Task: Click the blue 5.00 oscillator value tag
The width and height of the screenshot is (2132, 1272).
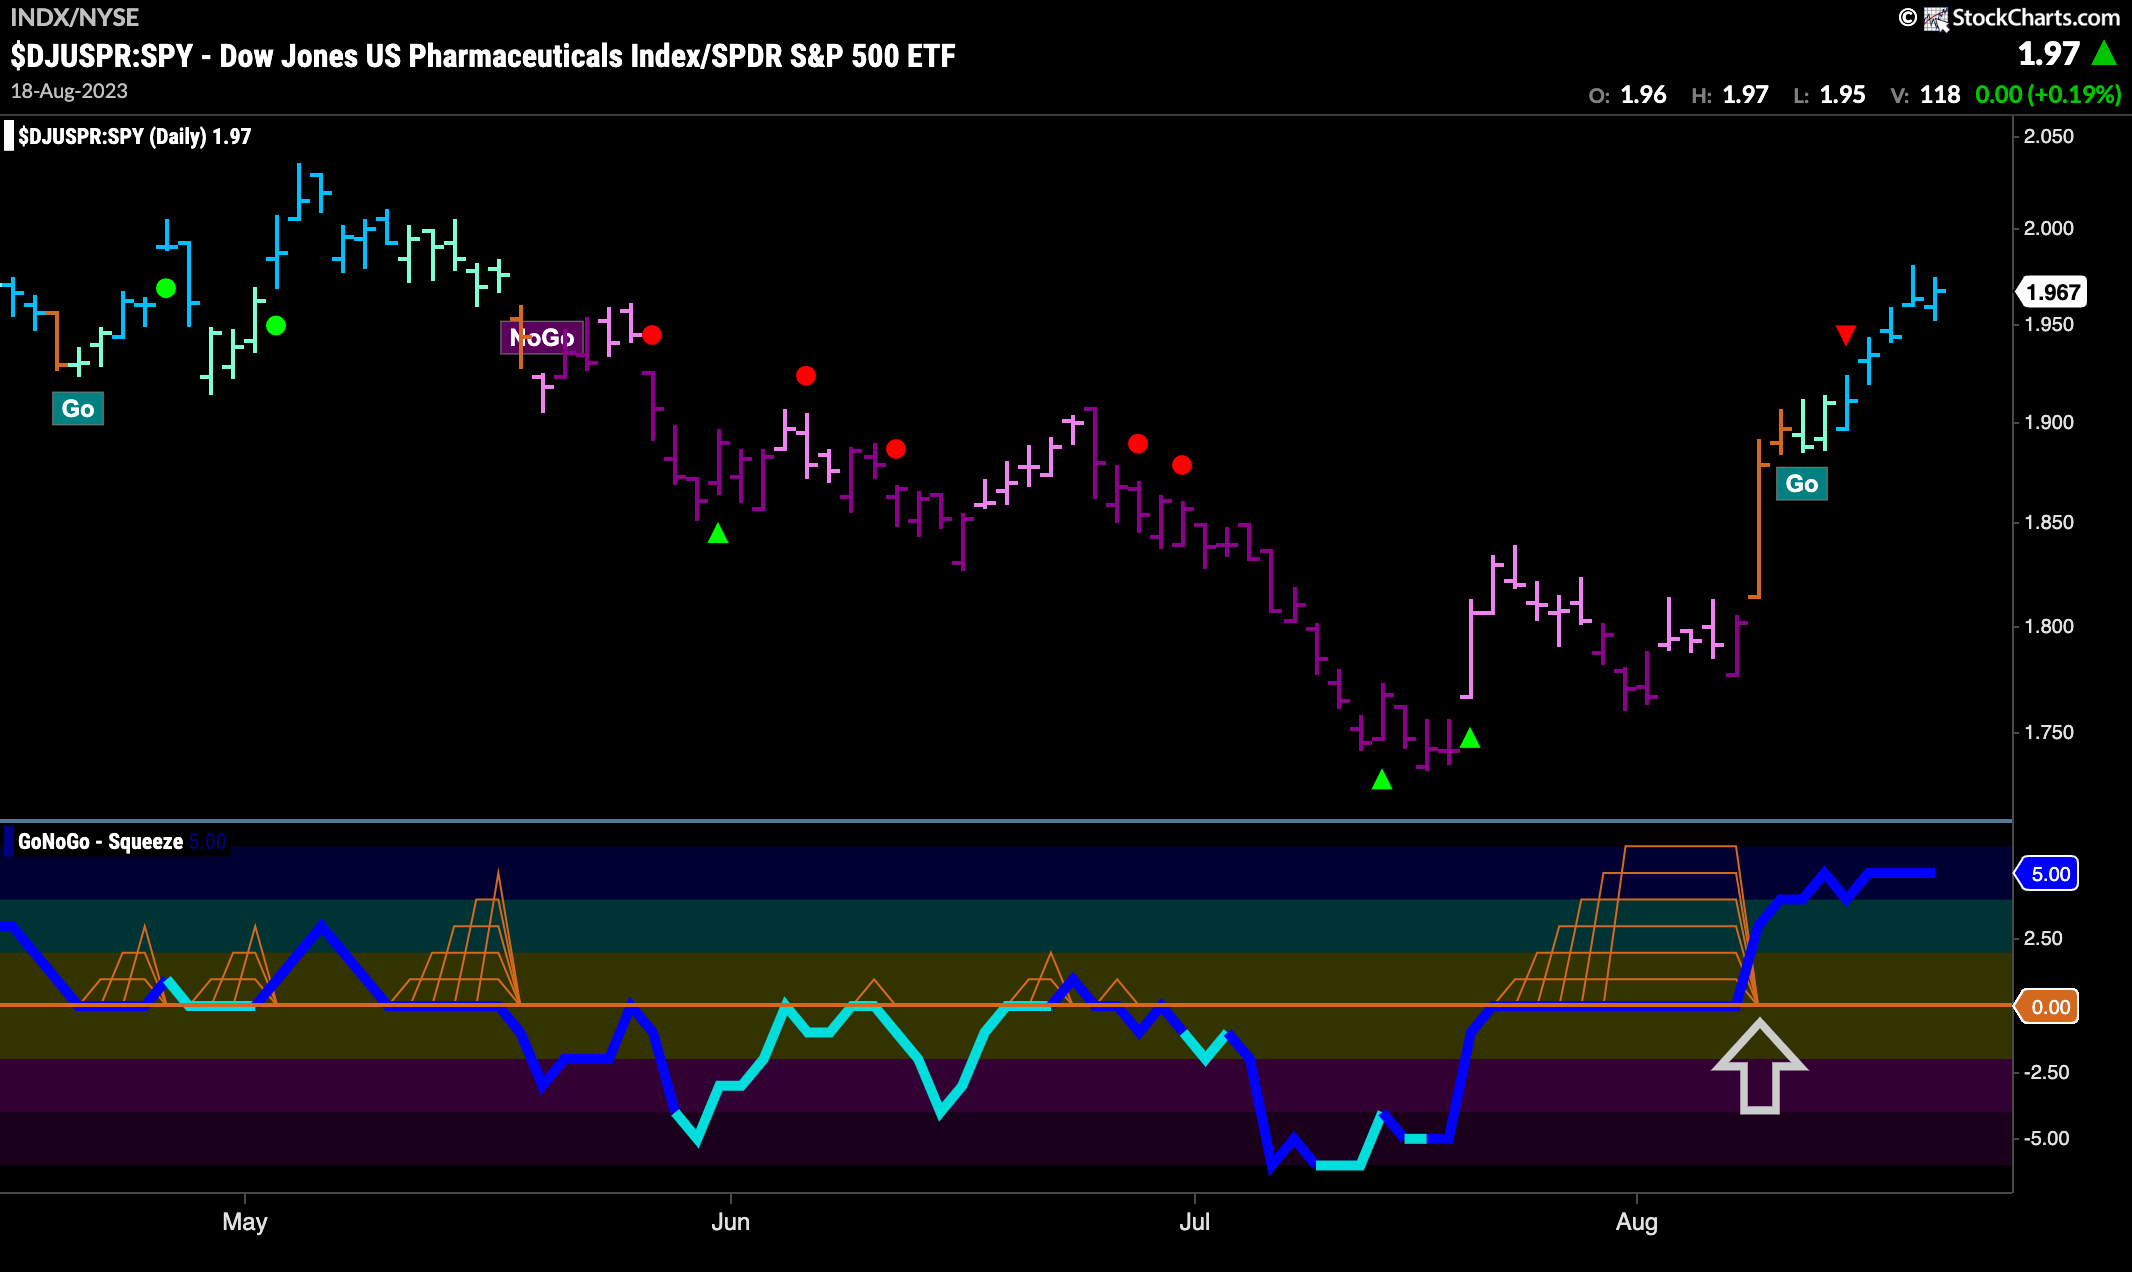Action: click(2048, 874)
